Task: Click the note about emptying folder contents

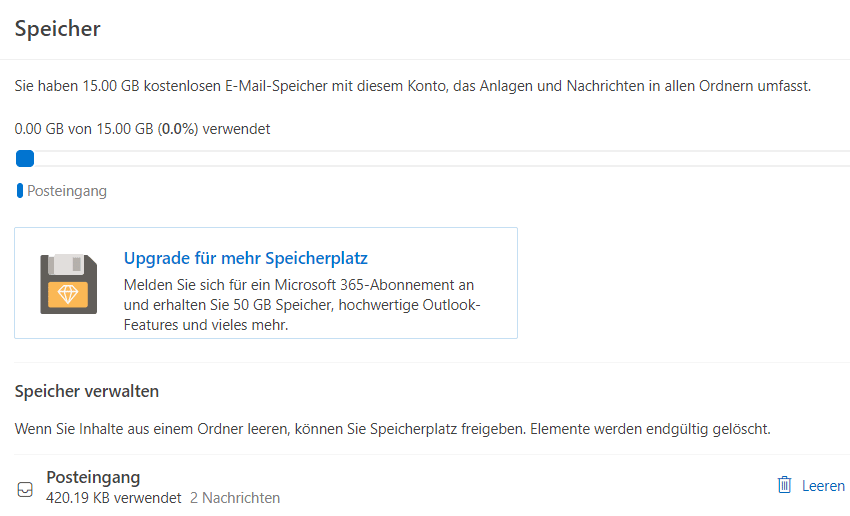Action: click(x=392, y=429)
